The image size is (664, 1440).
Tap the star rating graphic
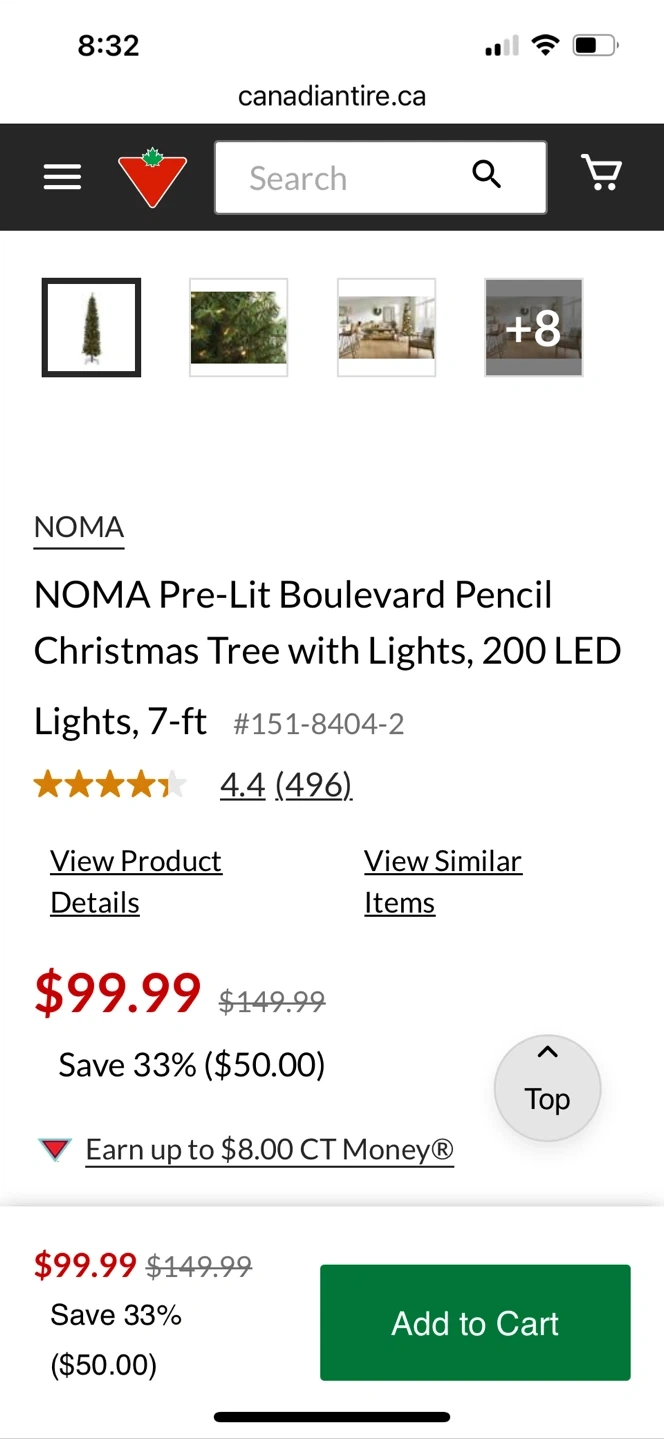click(110, 785)
